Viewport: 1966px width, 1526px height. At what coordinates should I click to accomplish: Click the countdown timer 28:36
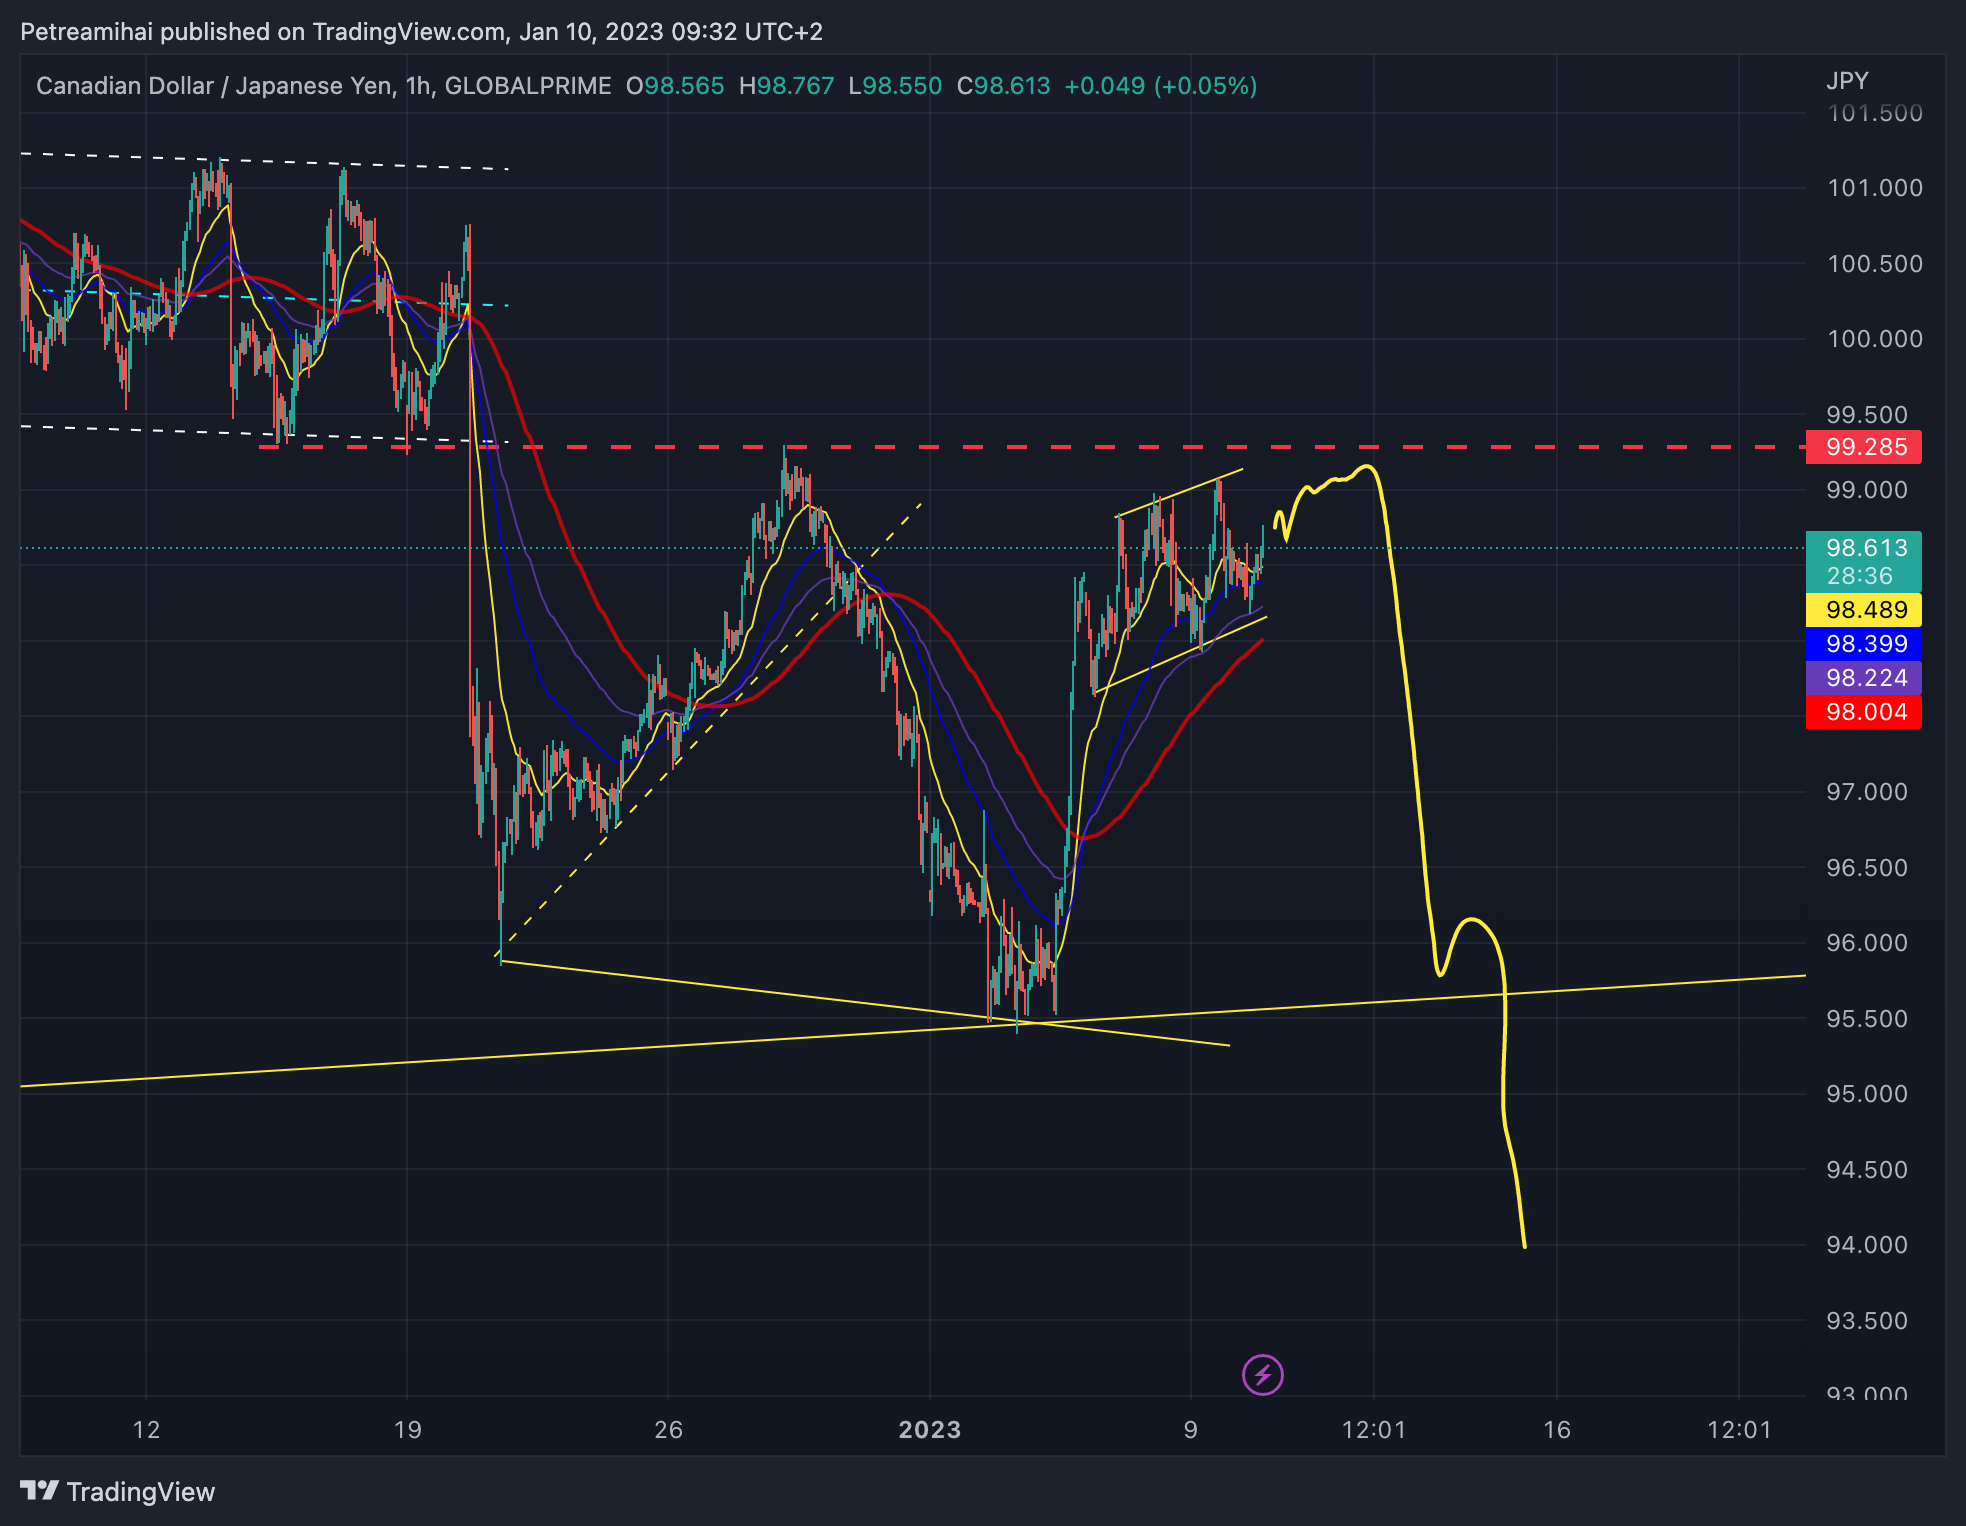tap(1860, 576)
